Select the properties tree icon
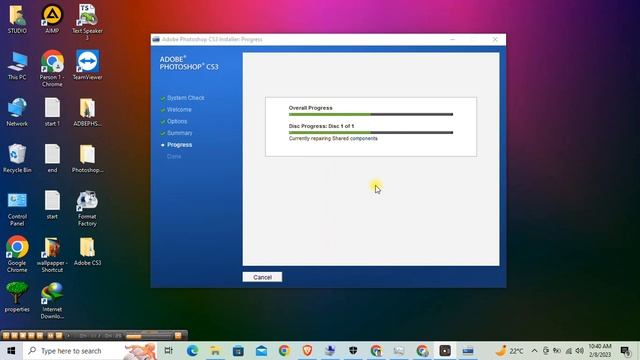This screenshot has height=360, width=640. (17, 298)
